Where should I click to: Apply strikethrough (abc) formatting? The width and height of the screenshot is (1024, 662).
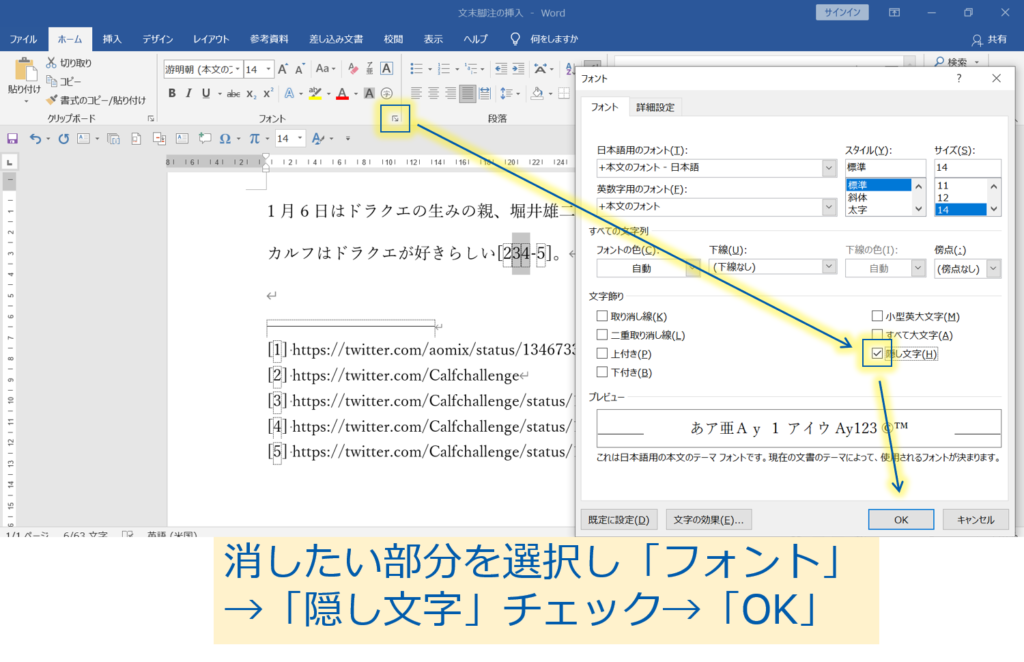(x=233, y=94)
